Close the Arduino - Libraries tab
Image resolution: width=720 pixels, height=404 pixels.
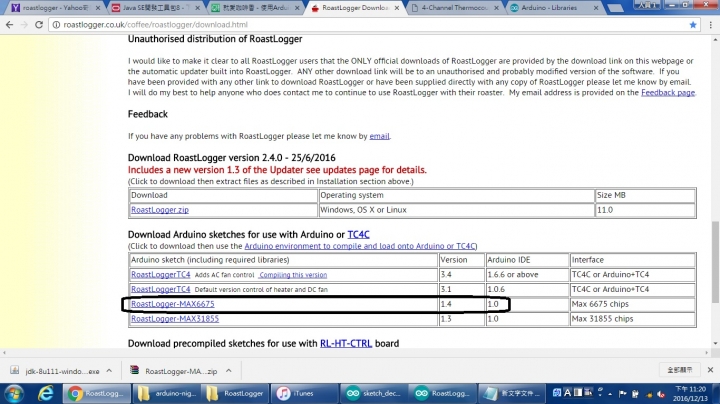point(596,8)
